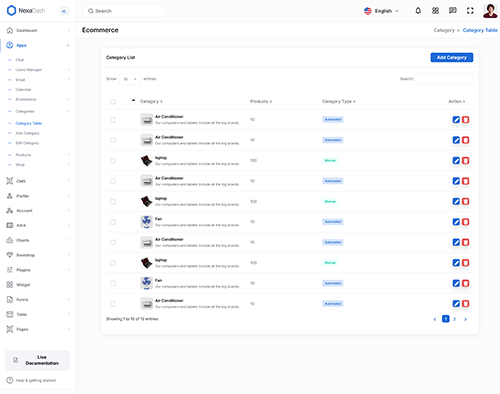This screenshot has height=394, width=500.
Task: Click the Add Category button
Action: [452, 57]
